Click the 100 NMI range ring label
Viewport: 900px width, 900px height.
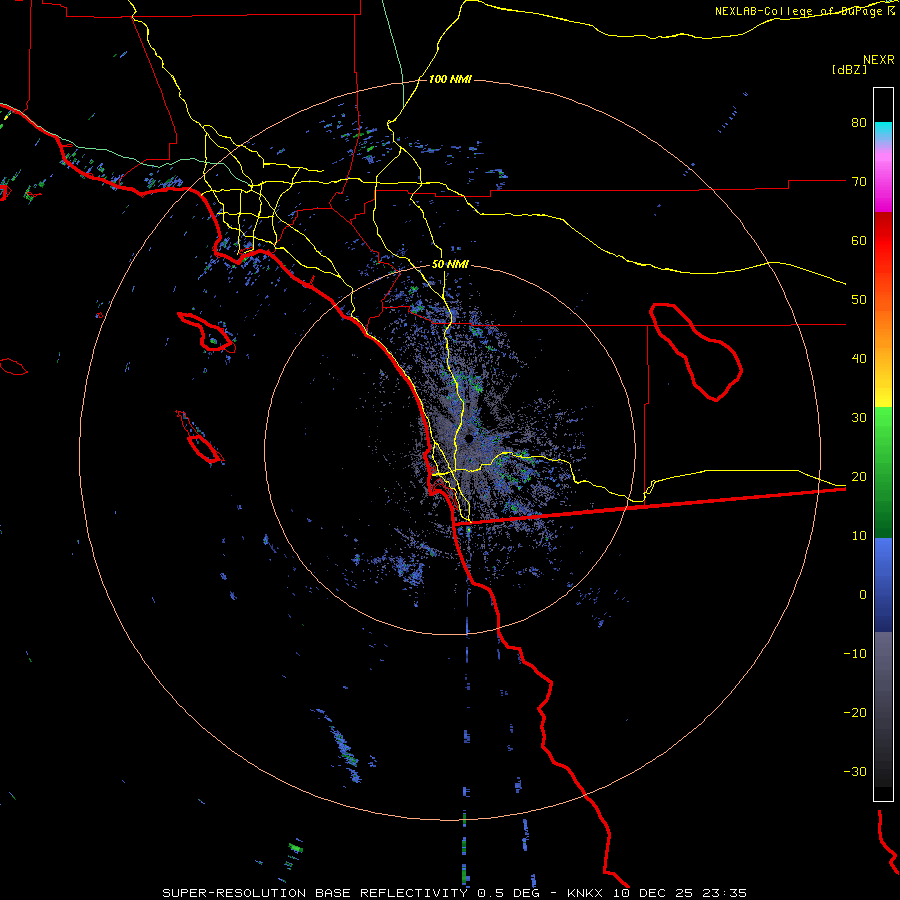(450, 79)
